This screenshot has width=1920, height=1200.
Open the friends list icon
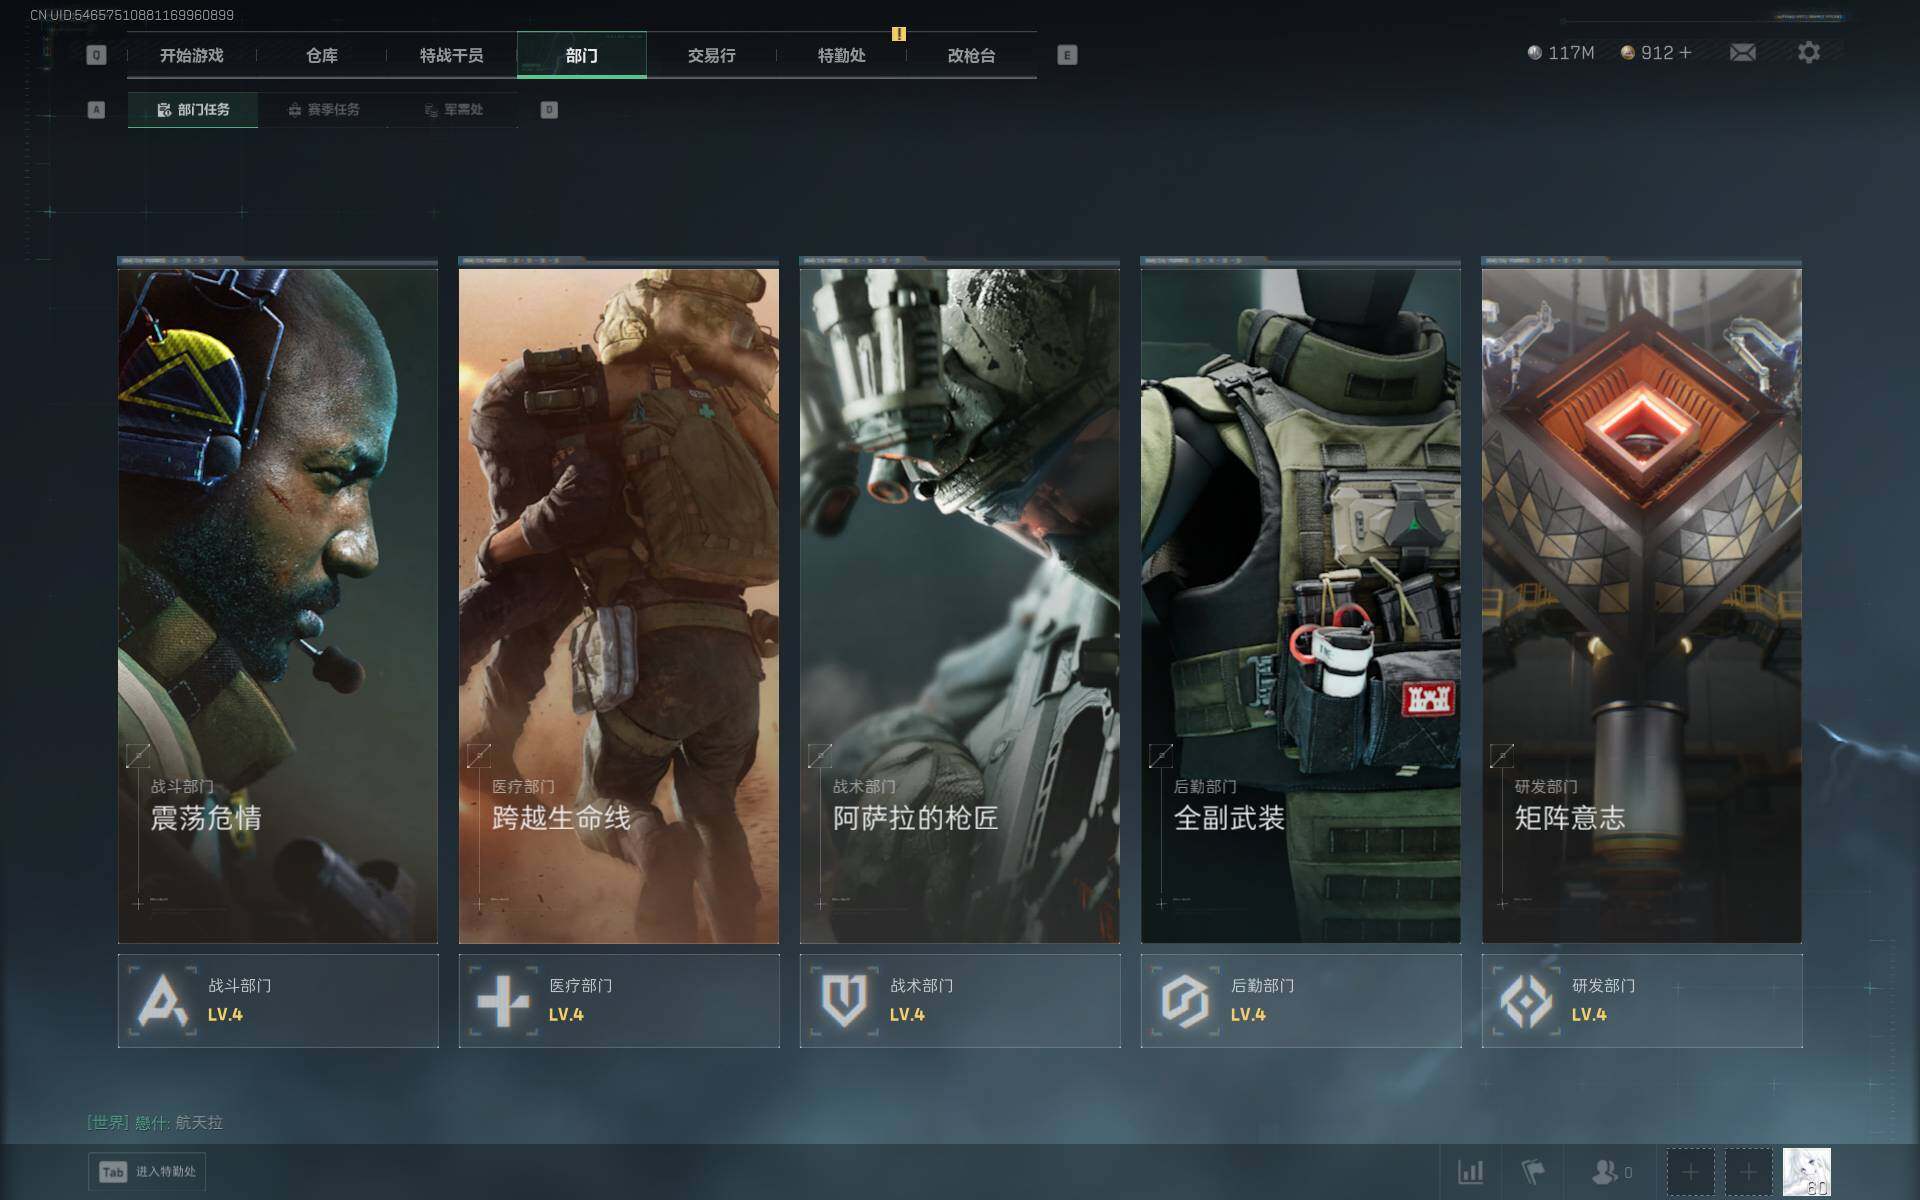[1605, 1171]
